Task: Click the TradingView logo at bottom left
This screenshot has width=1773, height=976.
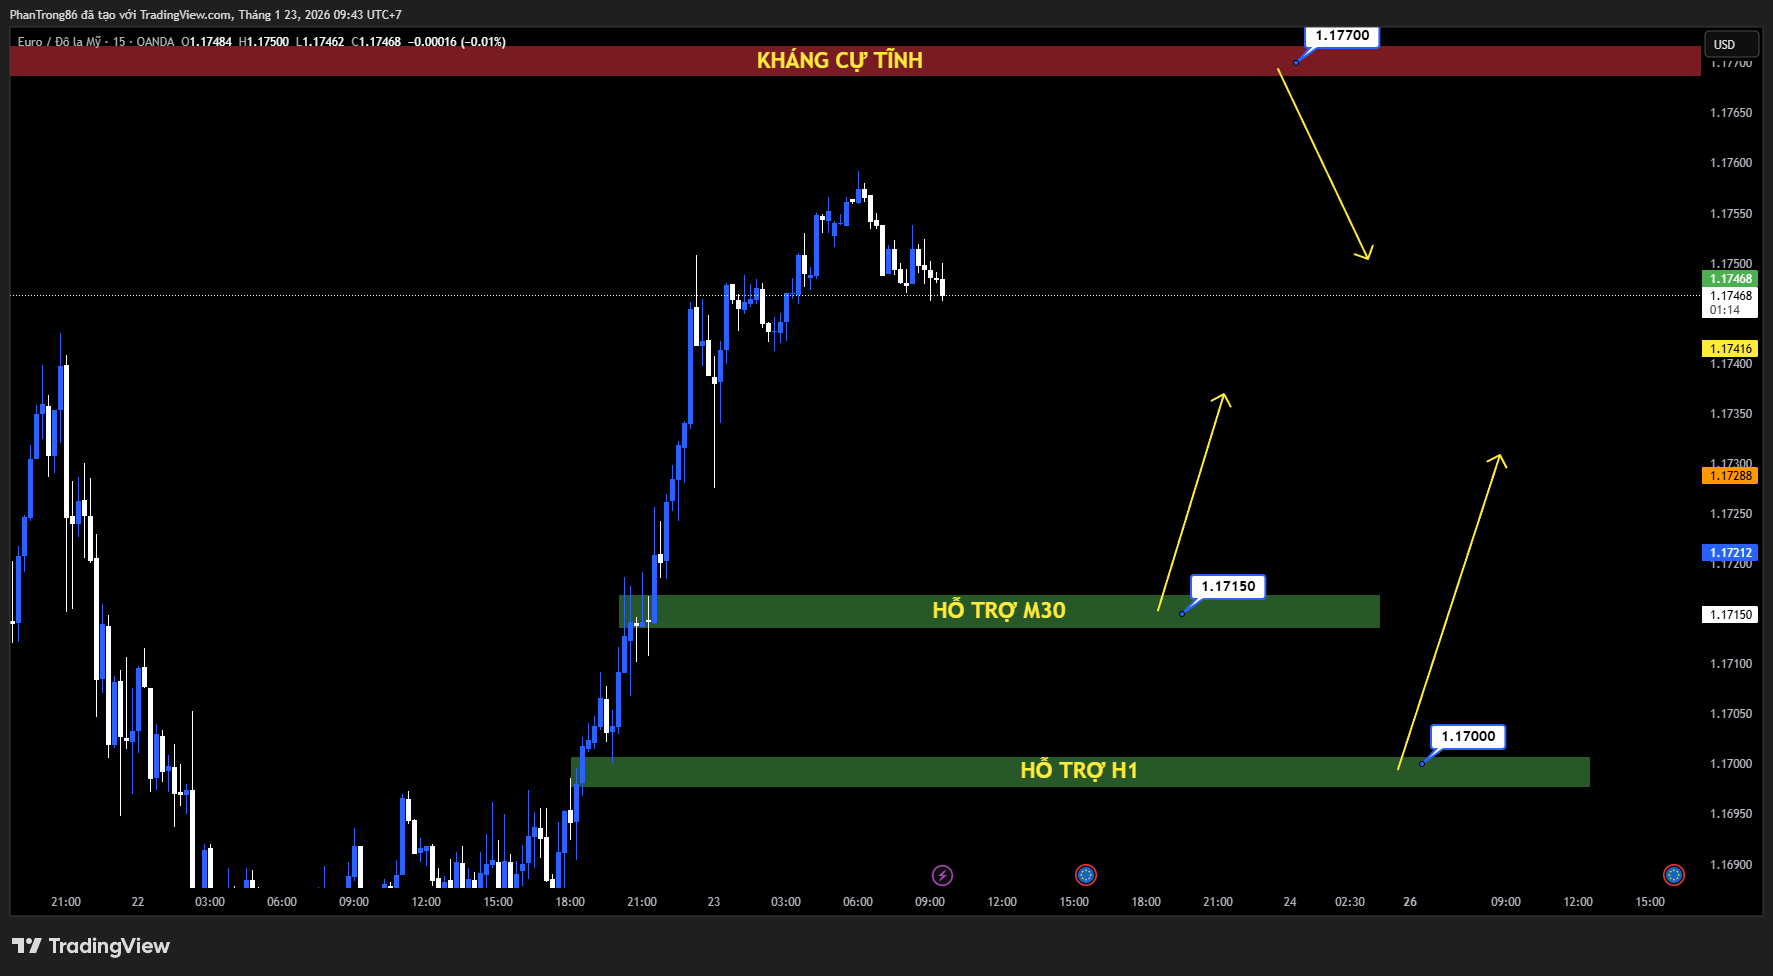Action: (x=91, y=946)
